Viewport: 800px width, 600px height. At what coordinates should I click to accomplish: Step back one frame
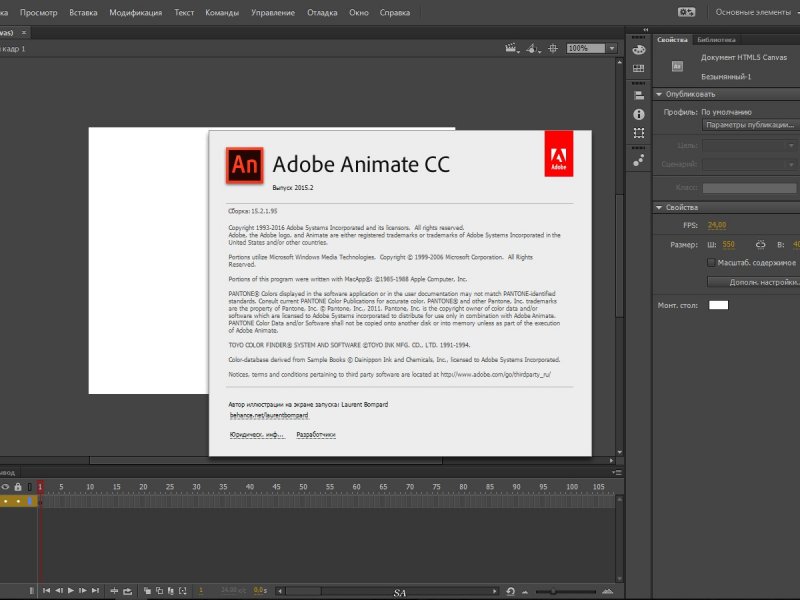tap(59, 591)
